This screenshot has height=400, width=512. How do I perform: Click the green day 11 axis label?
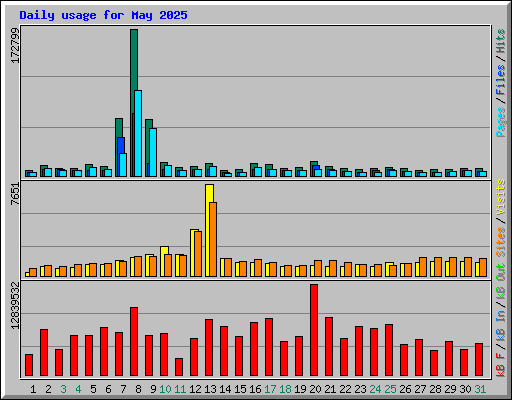click(x=180, y=389)
